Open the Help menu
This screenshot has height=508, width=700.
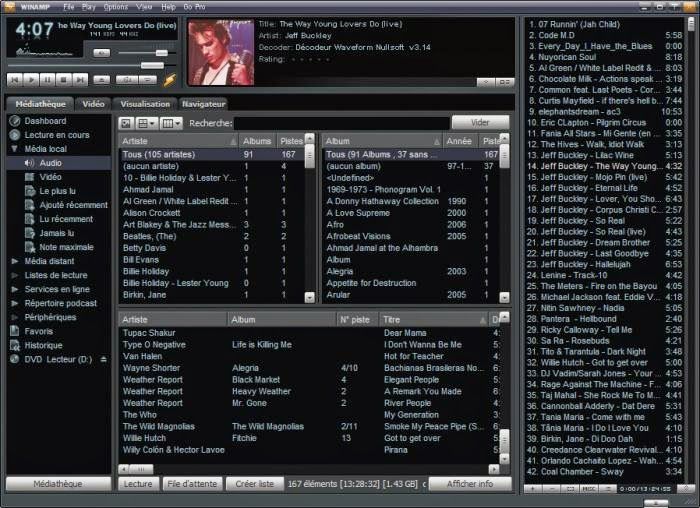pos(168,7)
